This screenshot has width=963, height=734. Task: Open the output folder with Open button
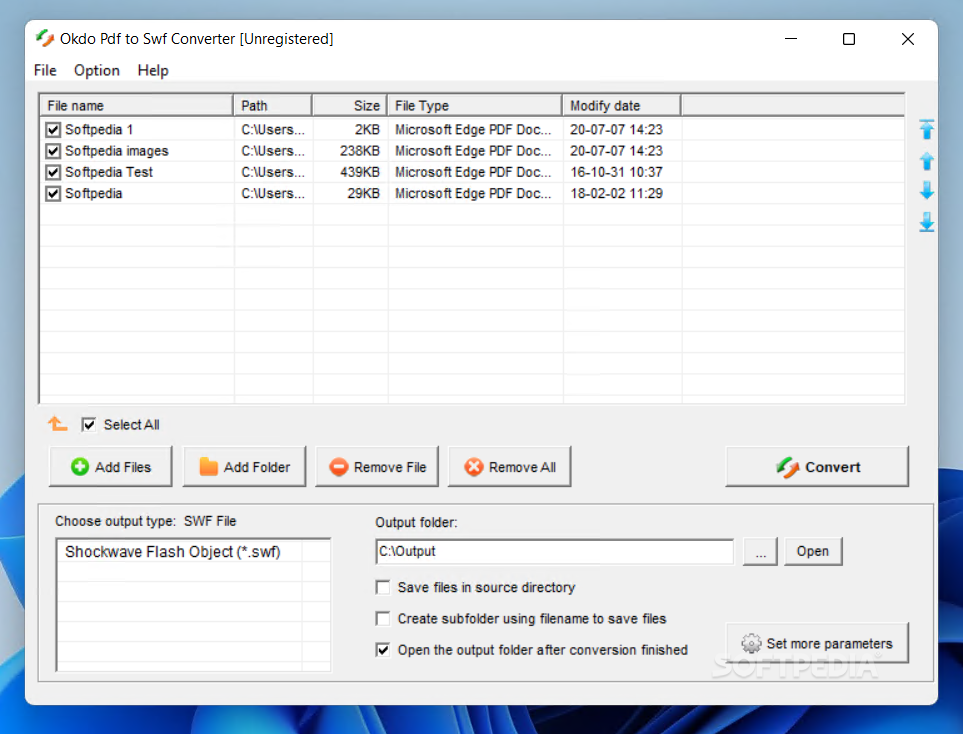[813, 551]
